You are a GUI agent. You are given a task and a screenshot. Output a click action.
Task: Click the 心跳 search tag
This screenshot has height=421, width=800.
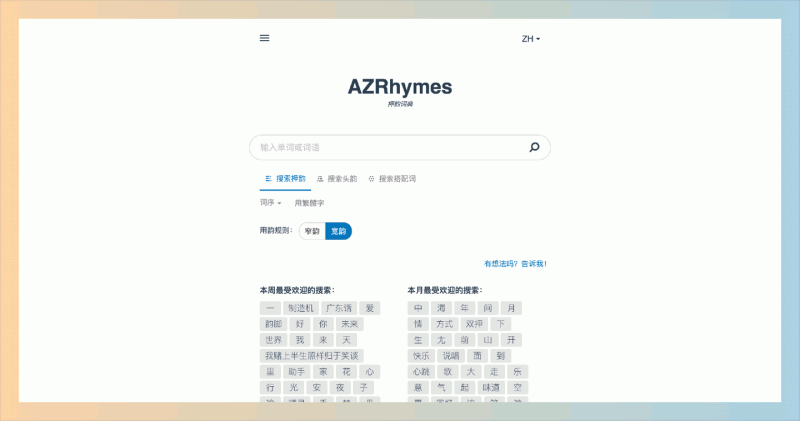pyautogui.click(x=421, y=372)
